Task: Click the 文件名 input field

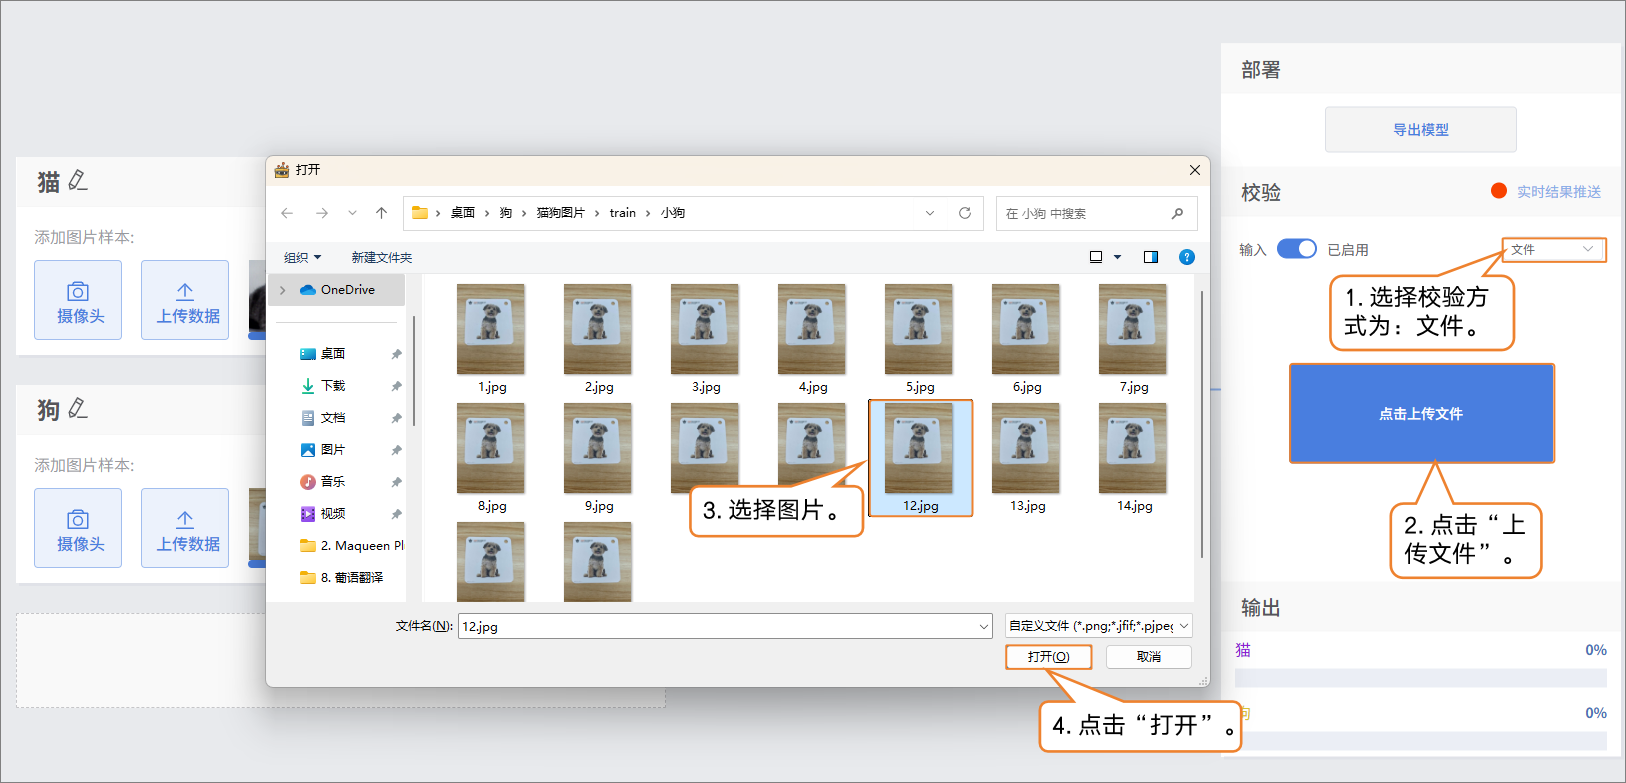Action: (716, 626)
